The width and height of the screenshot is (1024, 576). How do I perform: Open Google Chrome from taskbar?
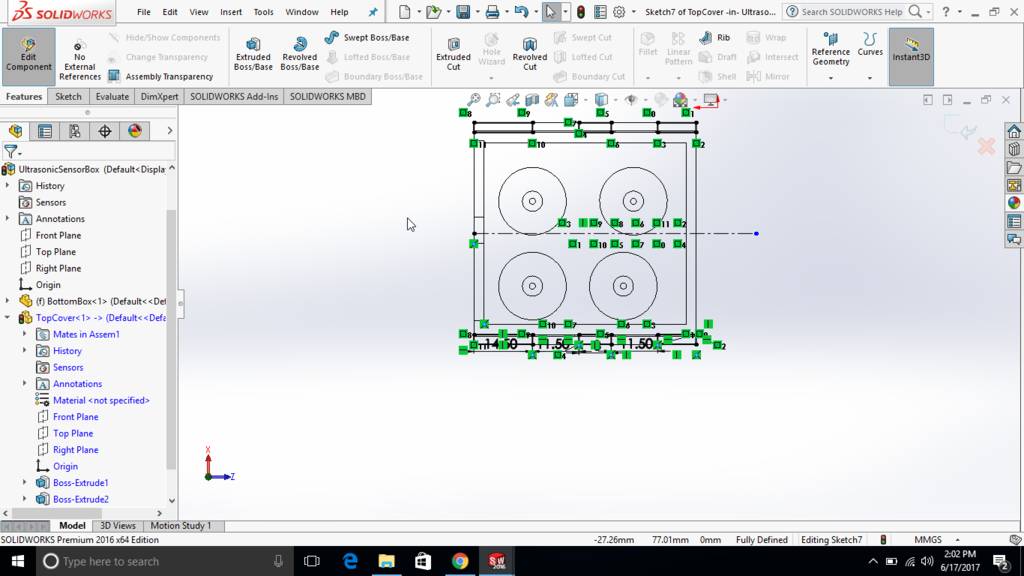(460, 561)
